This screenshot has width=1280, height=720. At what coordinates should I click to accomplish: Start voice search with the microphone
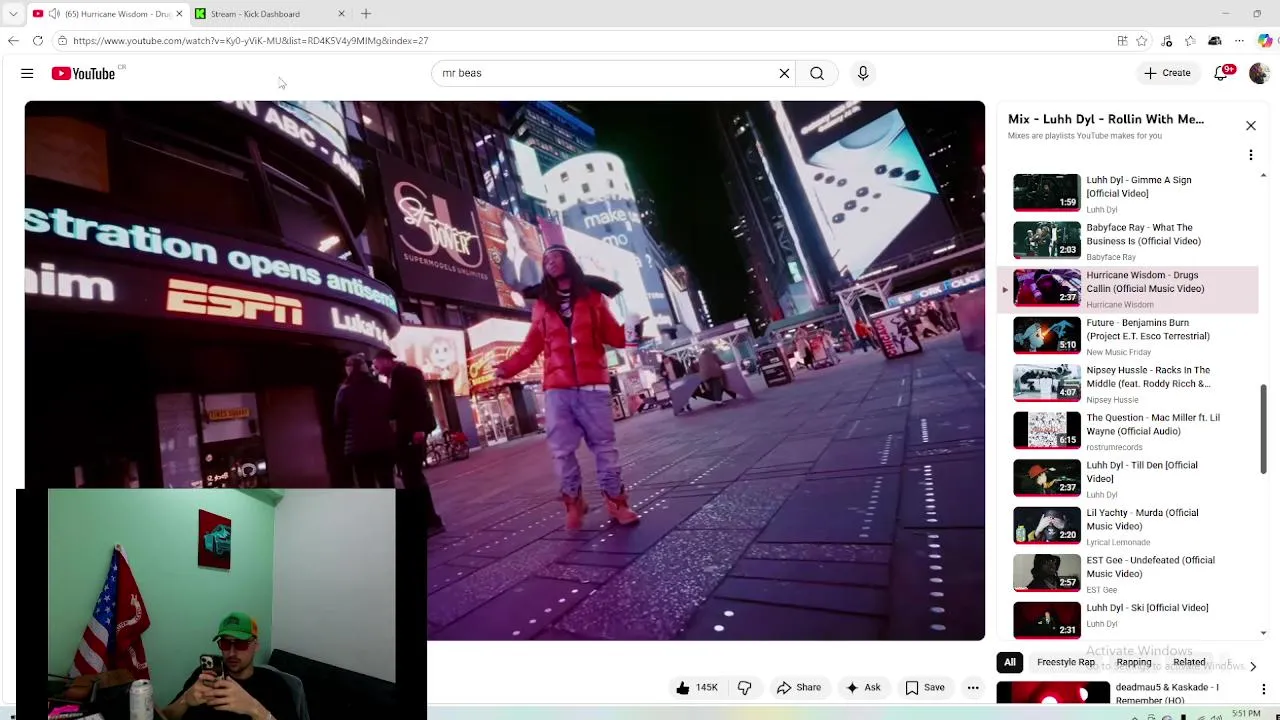pyautogui.click(x=863, y=73)
